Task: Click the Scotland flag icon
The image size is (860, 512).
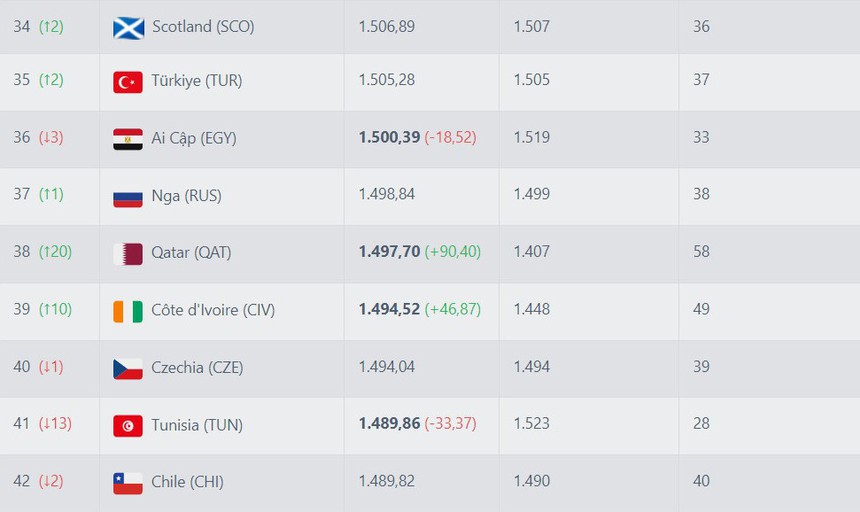Action: point(128,27)
